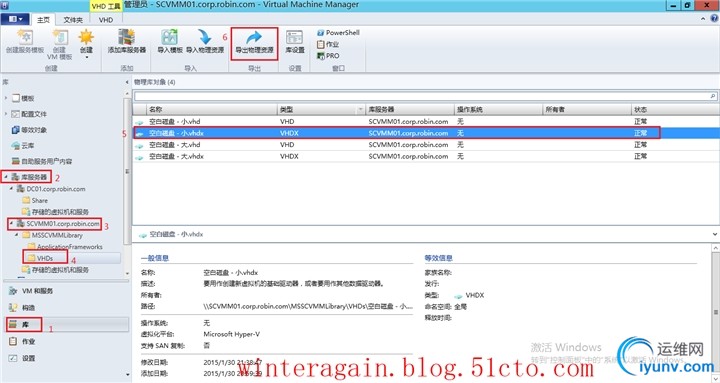This screenshot has height=383, width=720.
Task: Click the 导入物理资源 ribbon icon
Action: 205,41
